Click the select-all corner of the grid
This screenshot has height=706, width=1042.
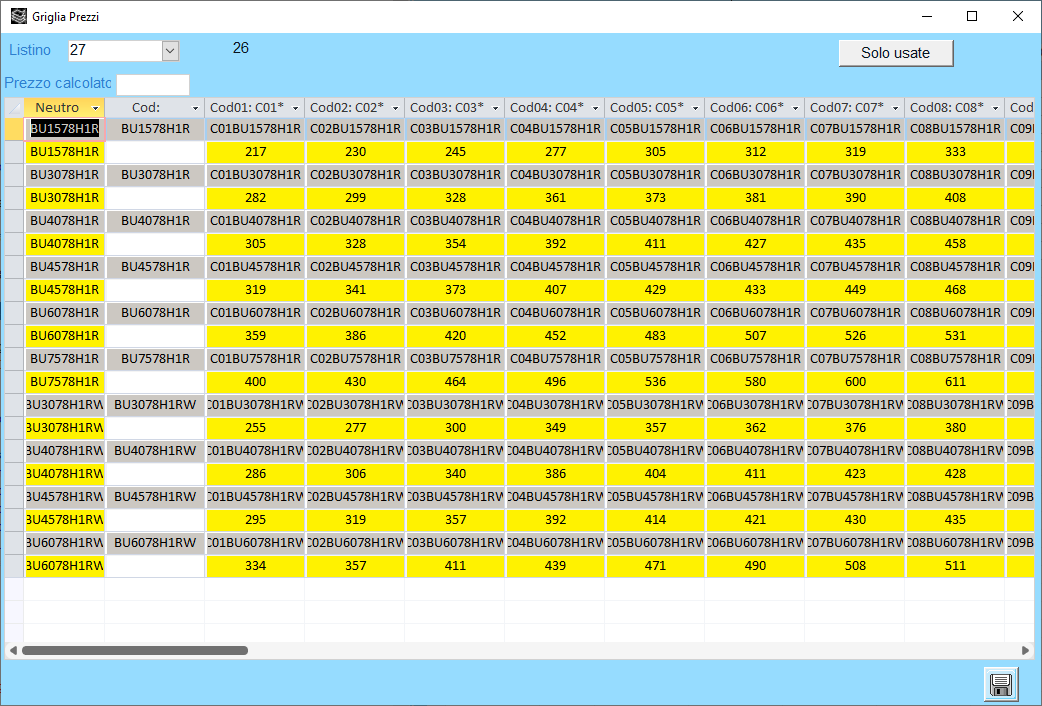tap(14, 108)
